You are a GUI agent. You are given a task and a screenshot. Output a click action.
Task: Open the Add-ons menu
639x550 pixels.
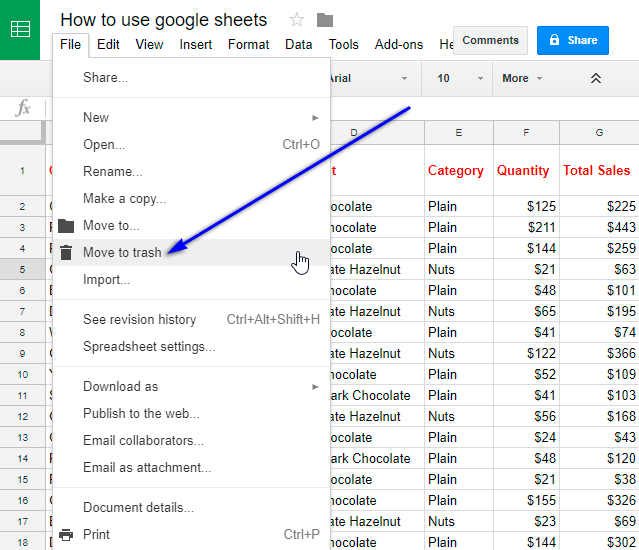tap(399, 44)
